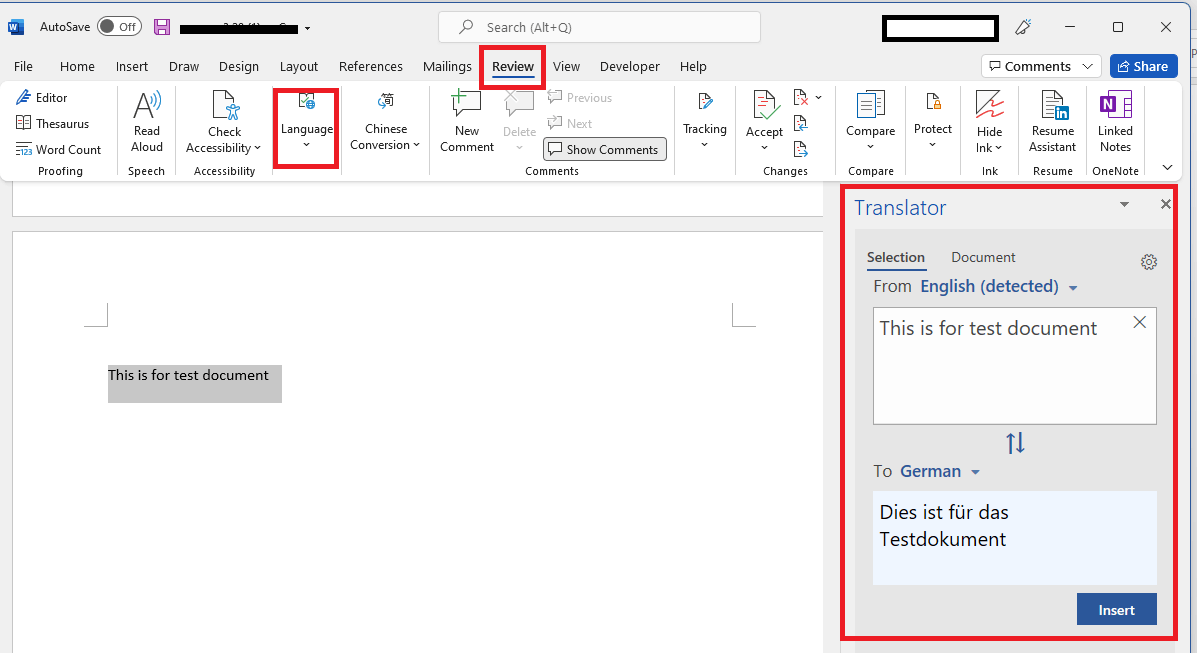Show the Word Count
Viewport: 1197px width, 653px height.
coord(58,150)
